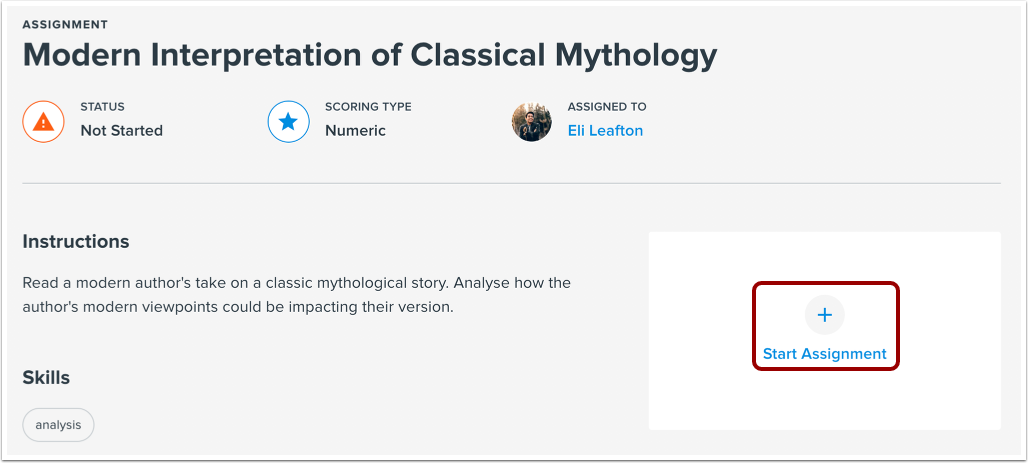Click the plus icon above Start Assignment
Image resolution: width=1028 pixels, height=463 pixels.
tap(825, 315)
